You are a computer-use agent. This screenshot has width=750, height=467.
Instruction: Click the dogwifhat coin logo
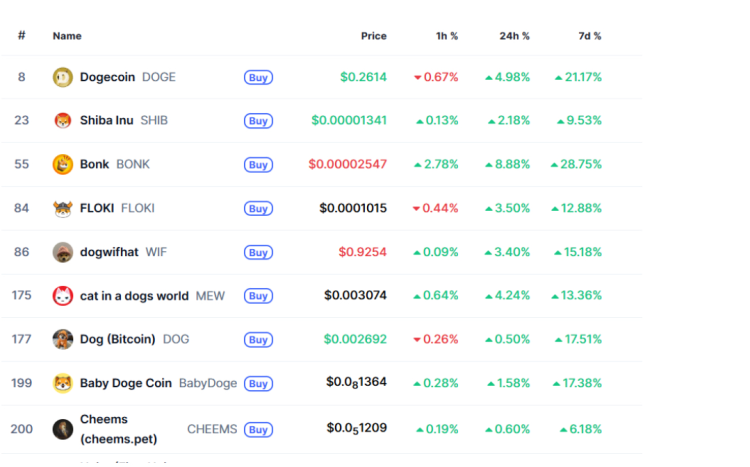(x=63, y=252)
